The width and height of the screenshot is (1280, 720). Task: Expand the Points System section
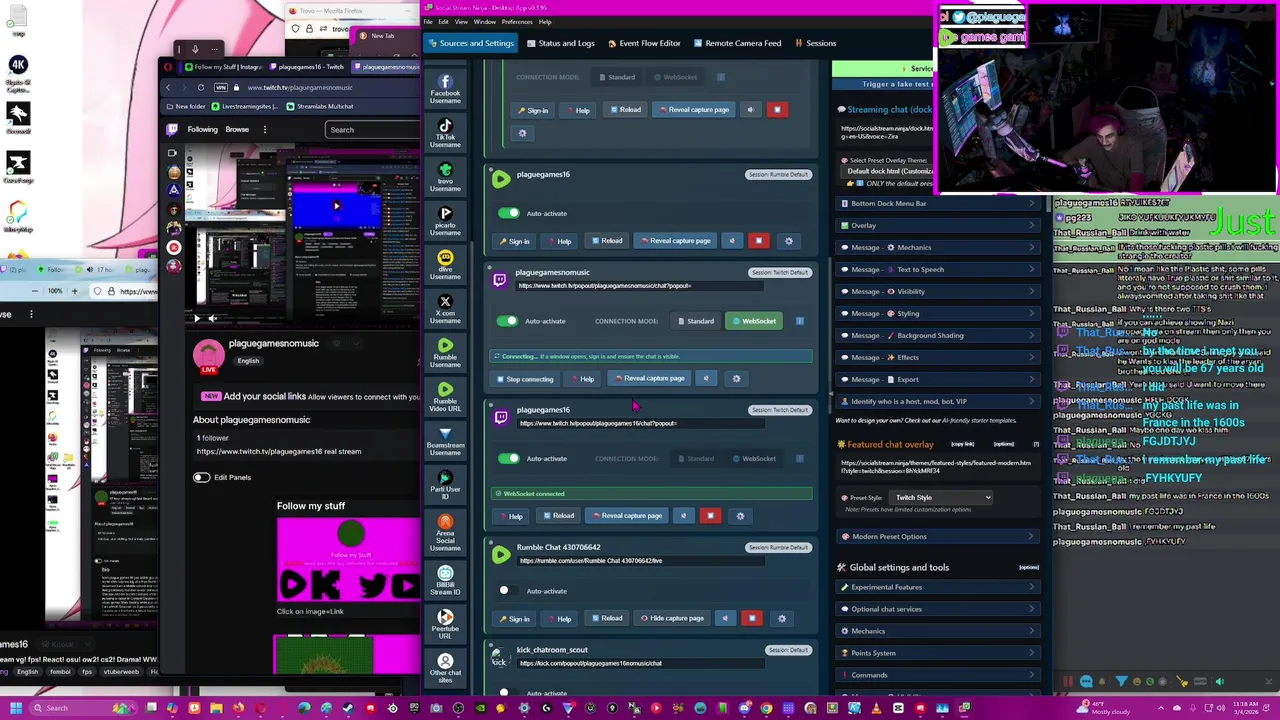pyautogui.click(x=938, y=653)
